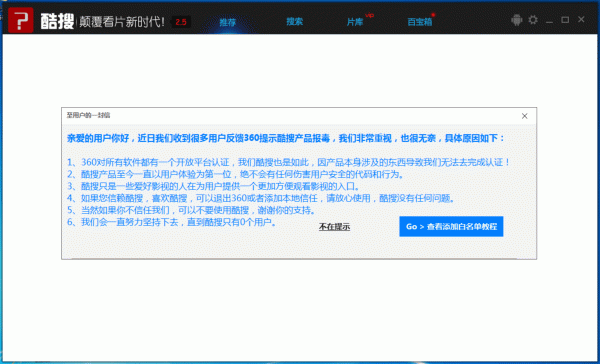Open the 百宝箱 tab
The height and width of the screenshot is (364, 600).
(420, 22)
